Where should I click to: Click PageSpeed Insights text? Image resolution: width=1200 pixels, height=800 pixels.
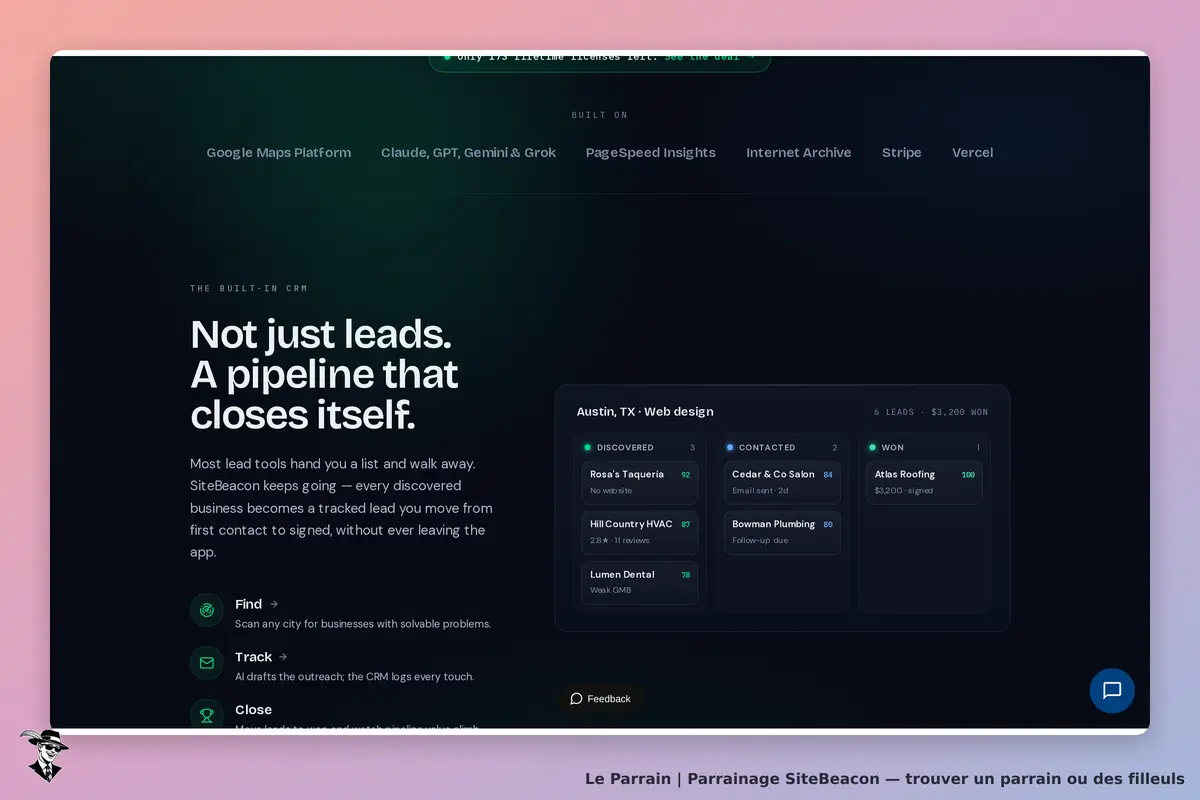(651, 153)
